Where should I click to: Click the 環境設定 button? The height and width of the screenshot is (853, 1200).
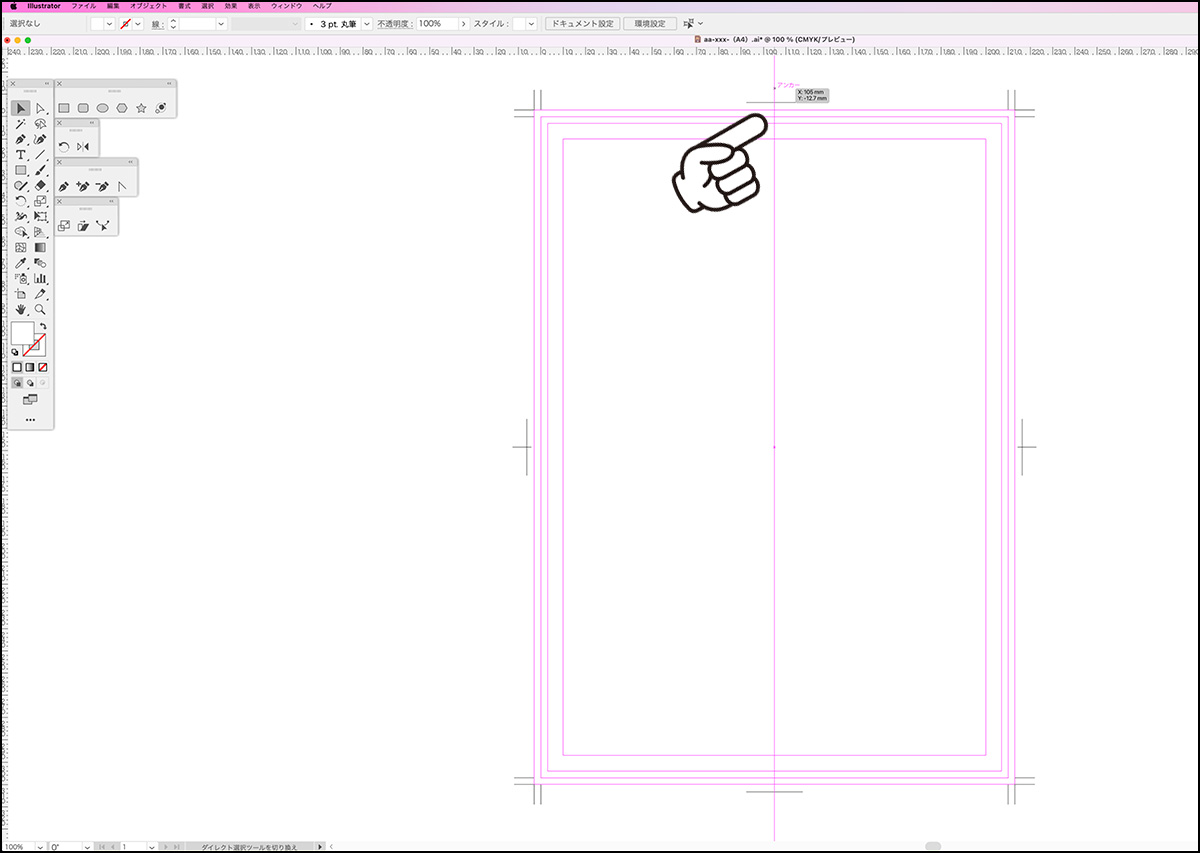pos(650,23)
